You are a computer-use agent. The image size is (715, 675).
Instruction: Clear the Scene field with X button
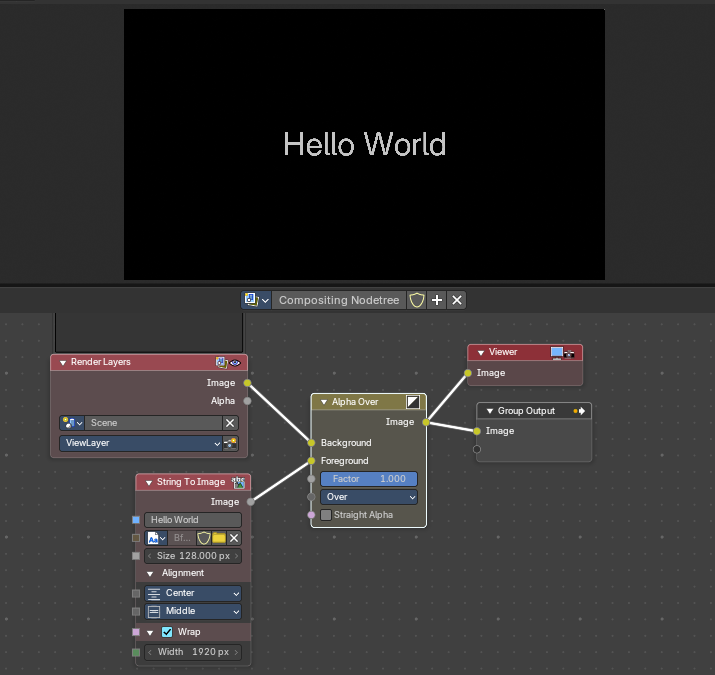(x=230, y=423)
